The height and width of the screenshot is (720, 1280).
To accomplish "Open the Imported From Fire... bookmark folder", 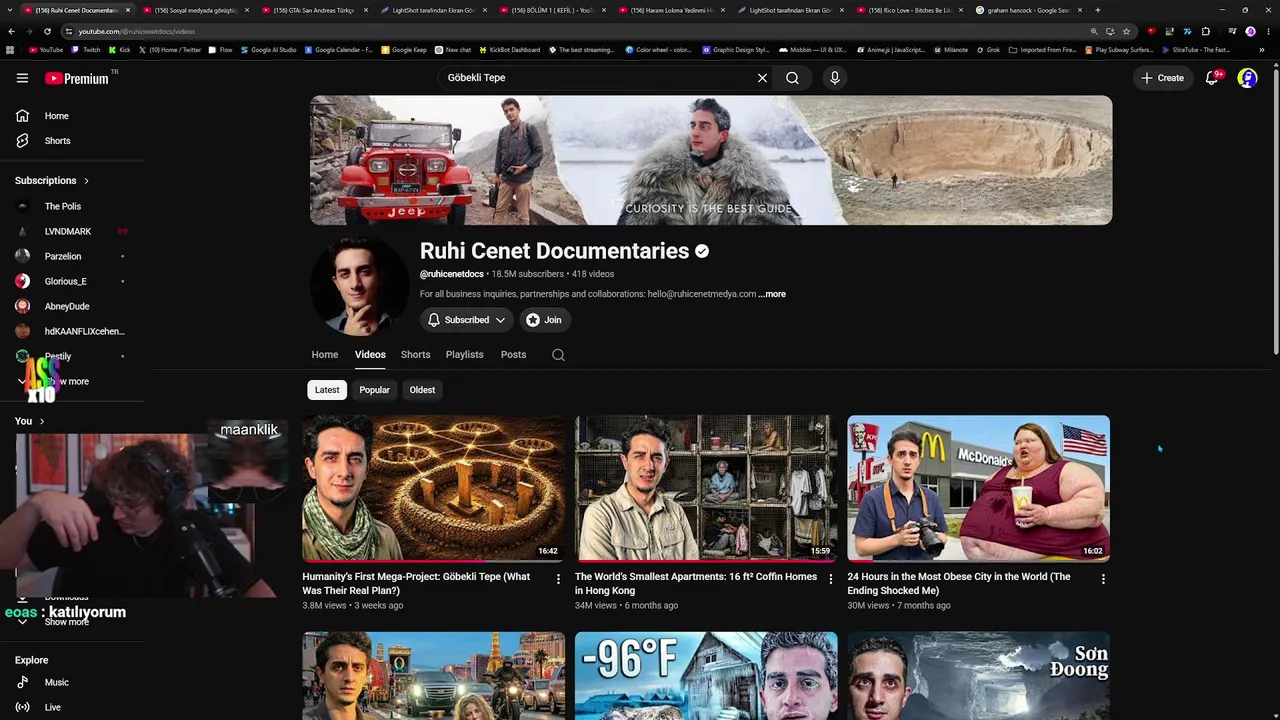I will click(1042, 50).
